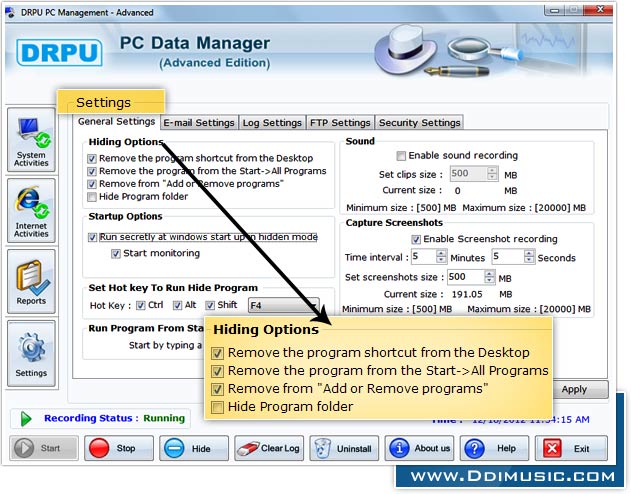This screenshot has width=631, height=494.
Task: Open About us information
Action: [x=419, y=448]
